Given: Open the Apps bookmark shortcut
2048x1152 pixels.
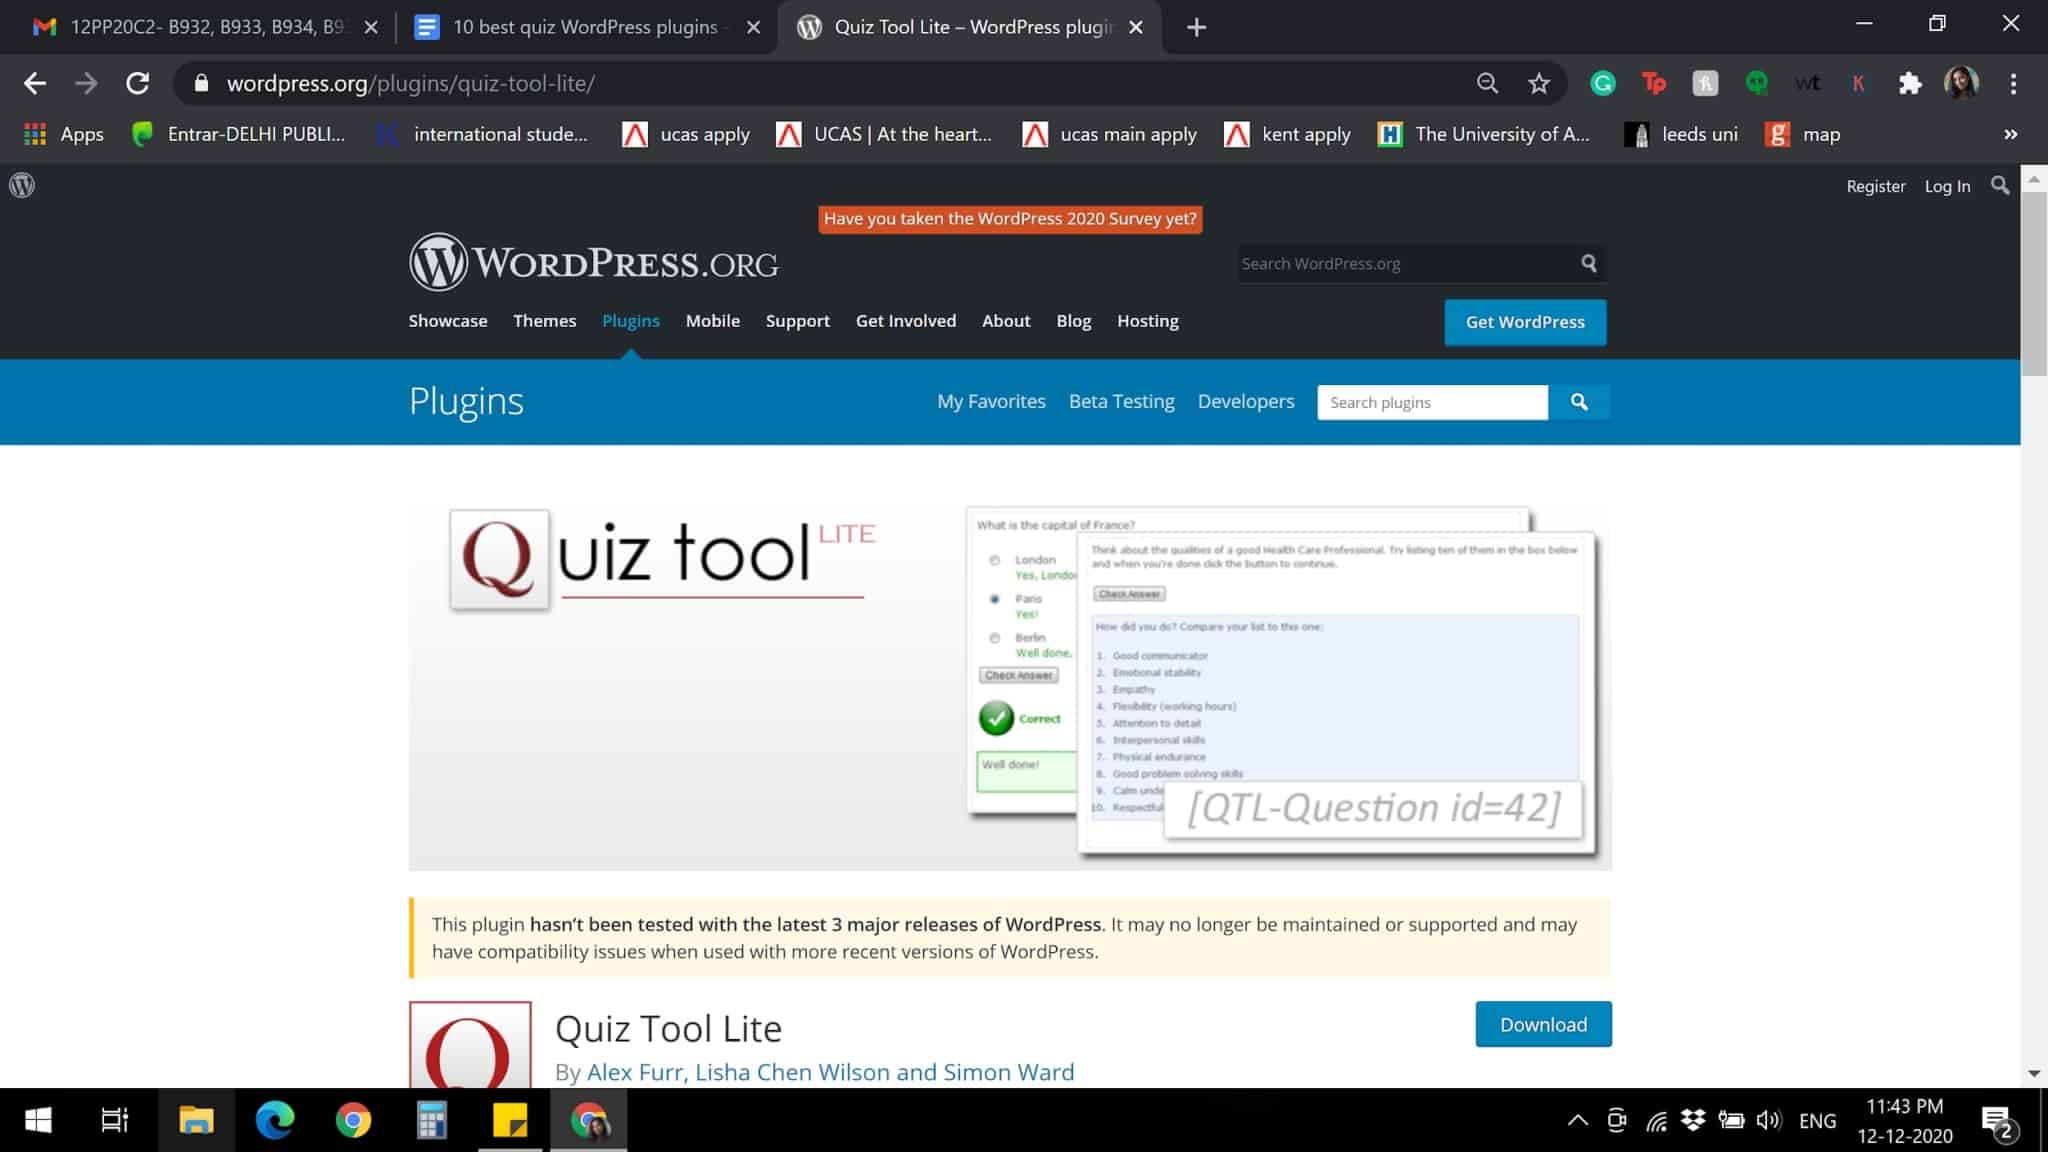Looking at the screenshot, I should 64,134.
